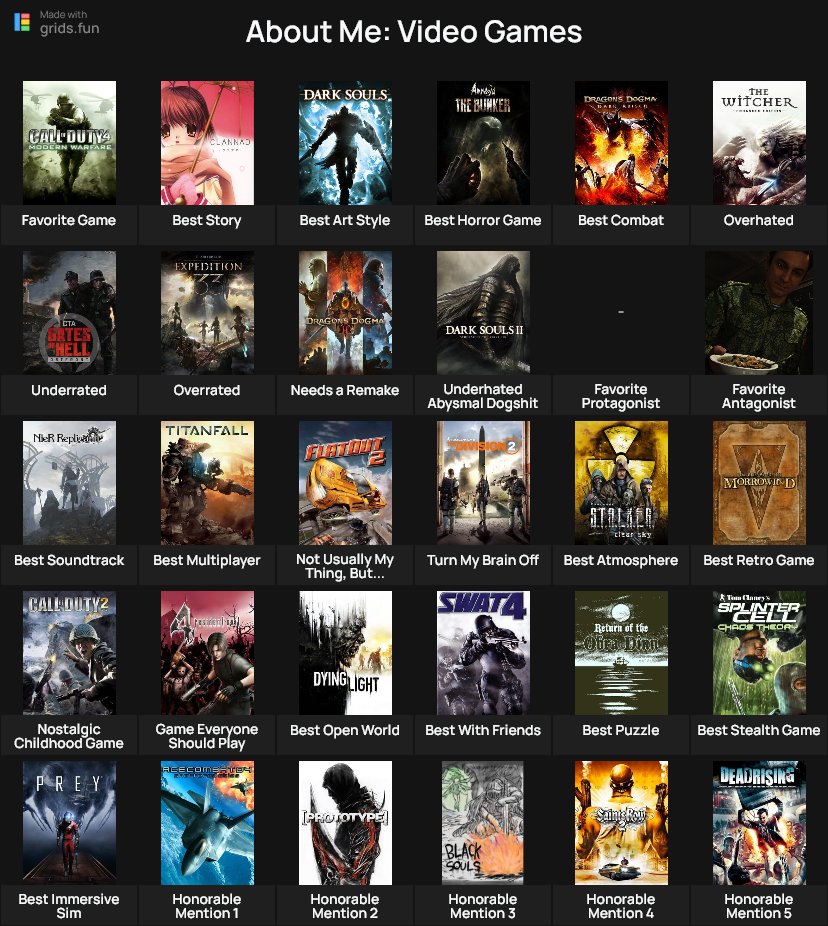Image resolution: width=828 pixels, height=926 pixels.
Task: Select the Best Horror Game label
Action: tap(483, 220)
